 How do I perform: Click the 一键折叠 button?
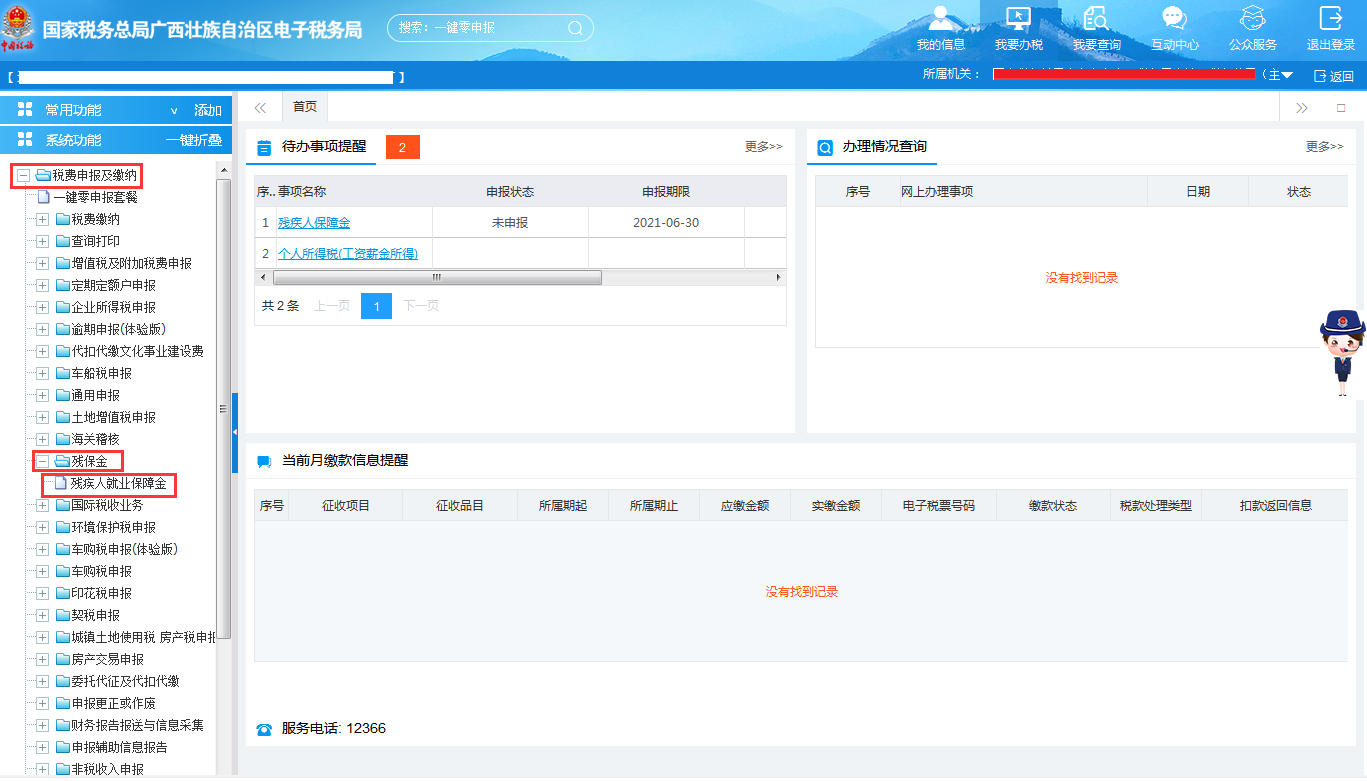[193, 141]
